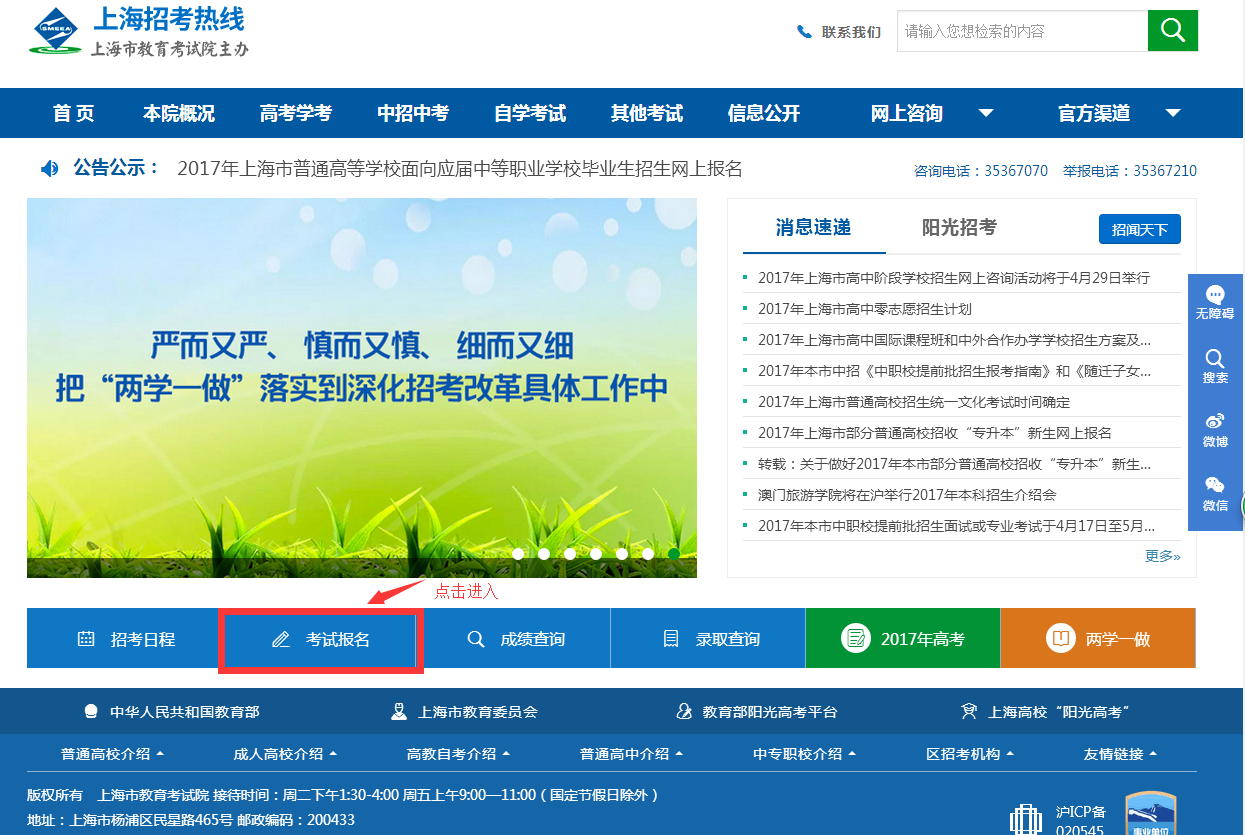Viewport: 1245px width, 835px height.
Task: Click the 联系我们 phone icon
Action: pos(804,32)
